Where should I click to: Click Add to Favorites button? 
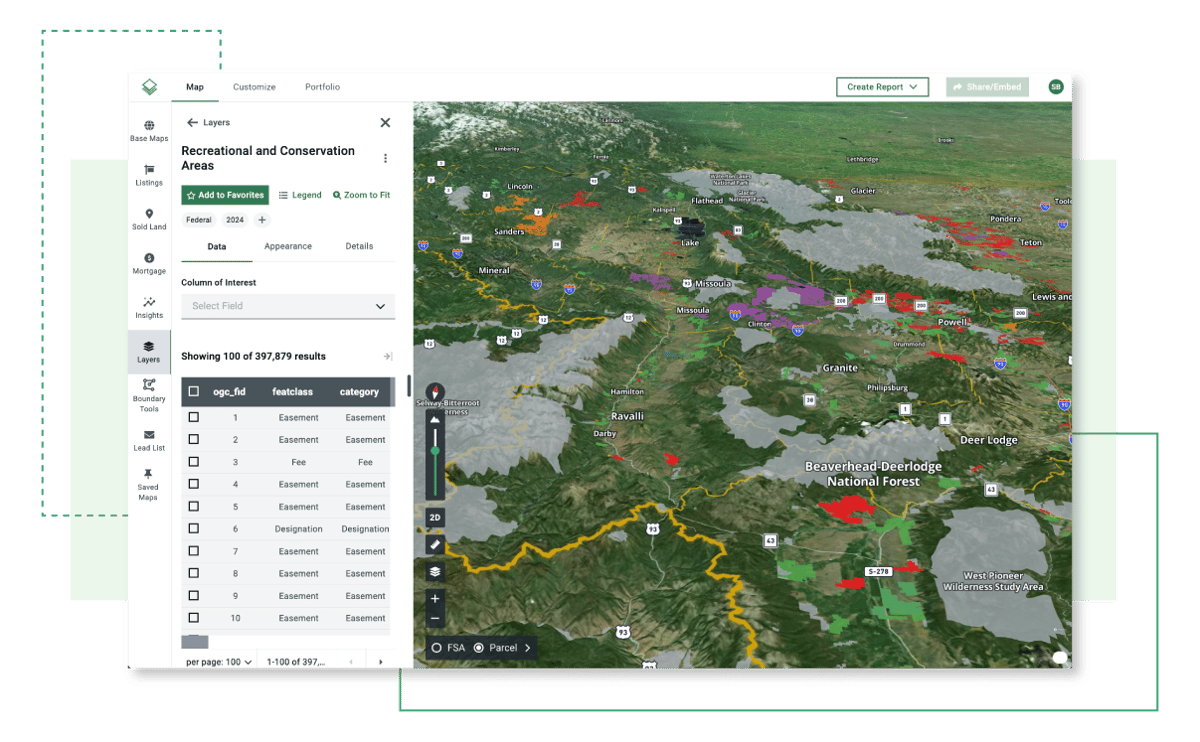pos(224,194)
